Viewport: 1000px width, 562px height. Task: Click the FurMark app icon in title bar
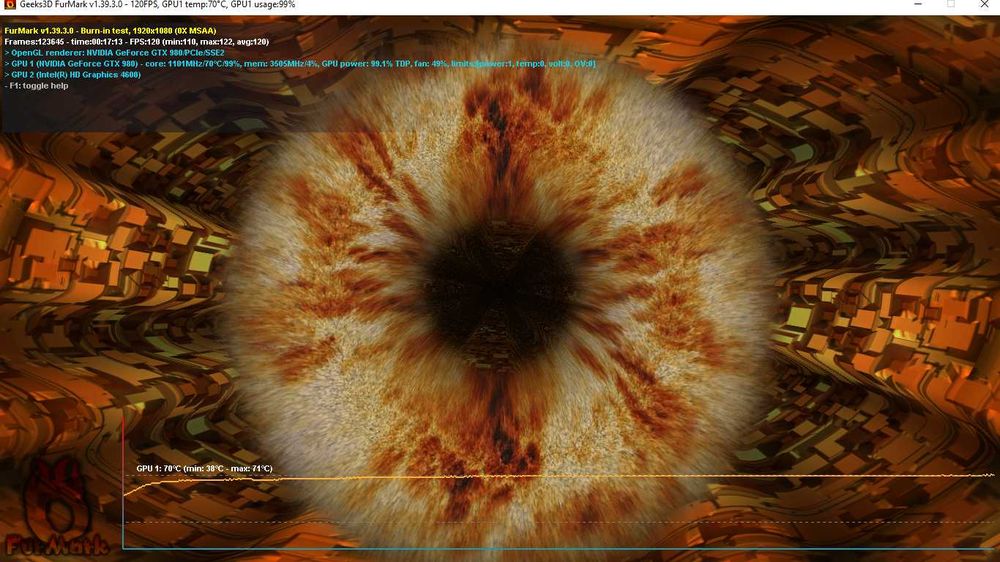pos(10,4)
